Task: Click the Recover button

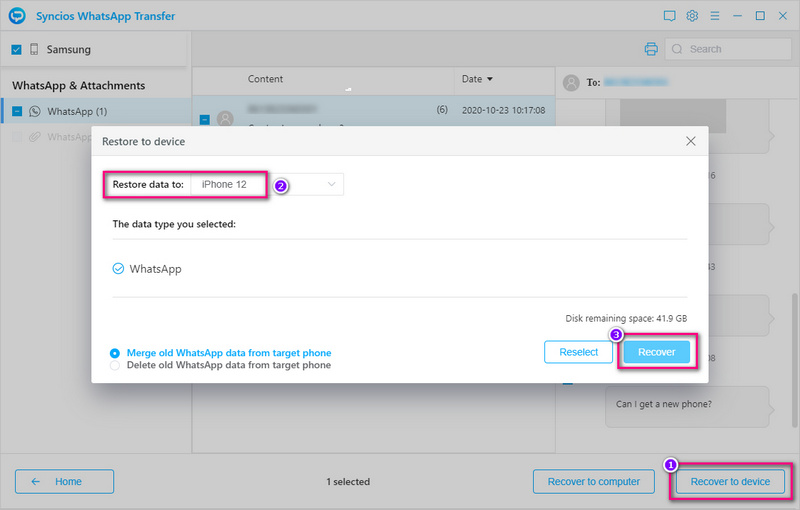Action: 657,352
